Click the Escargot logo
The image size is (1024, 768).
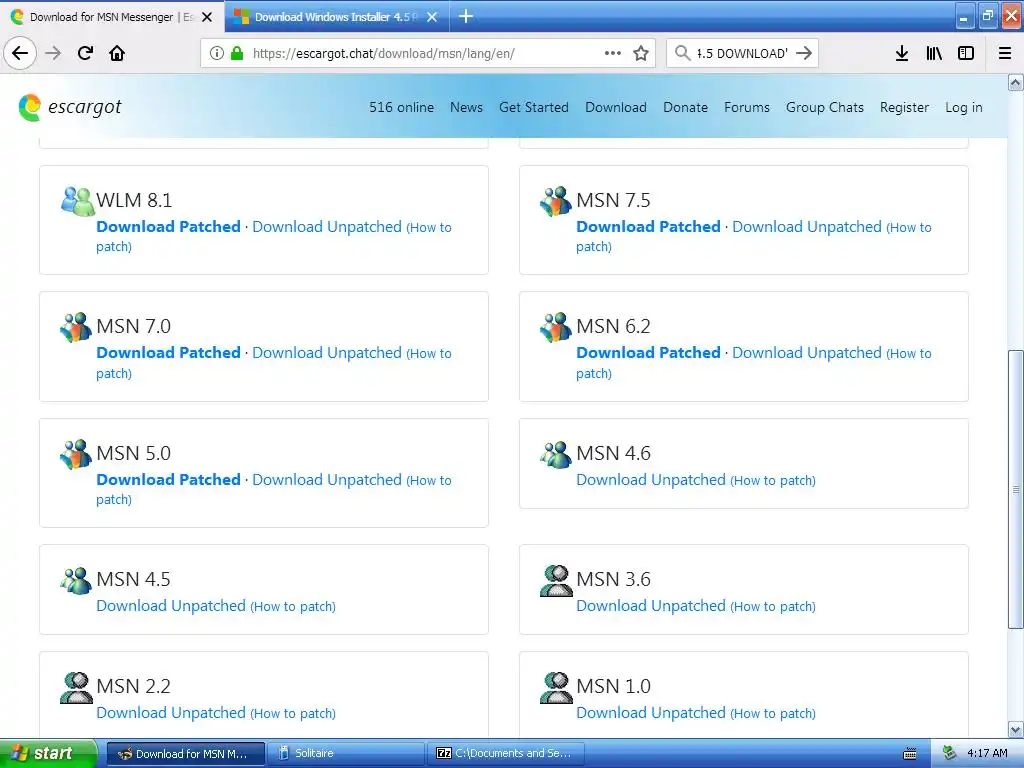click(70, 107)
